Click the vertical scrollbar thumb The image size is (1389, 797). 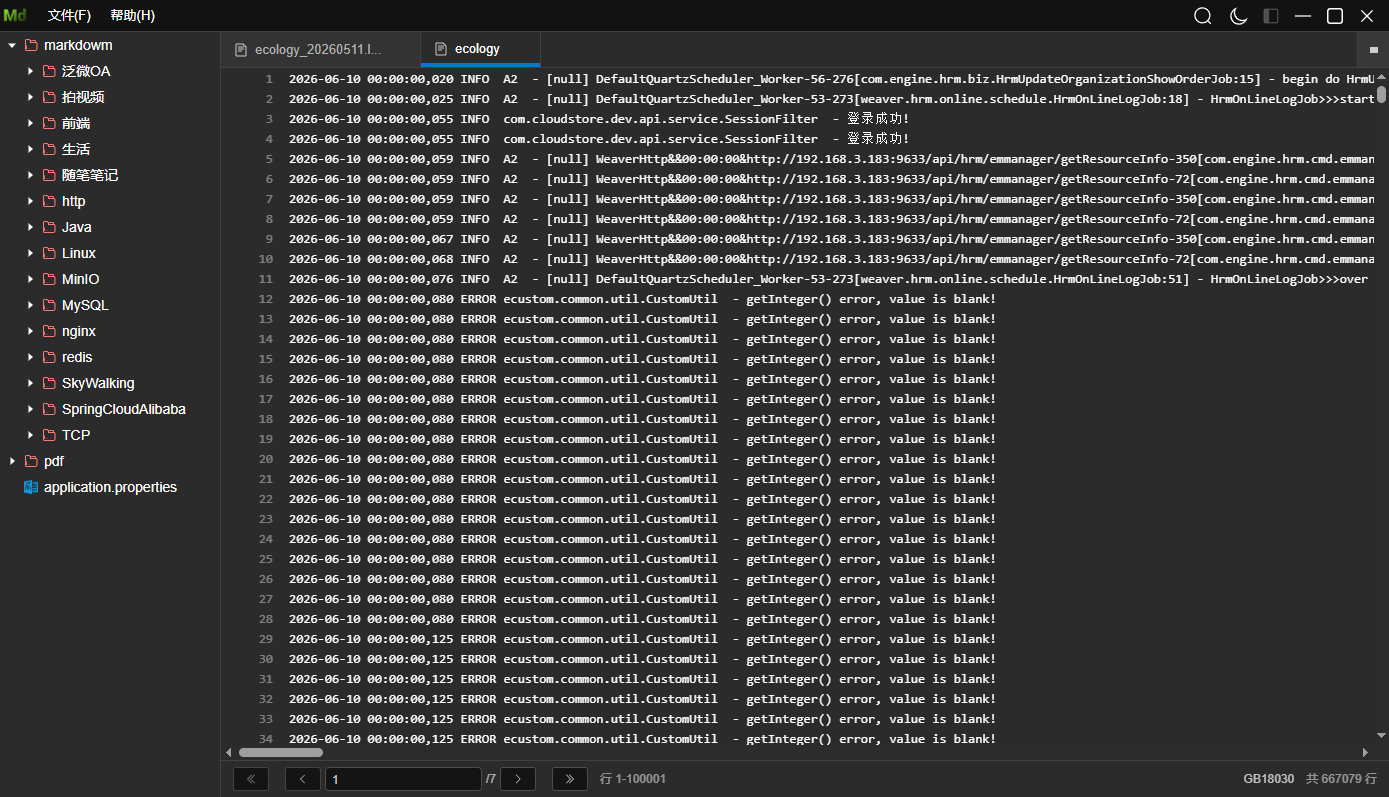pos(1381,95)
